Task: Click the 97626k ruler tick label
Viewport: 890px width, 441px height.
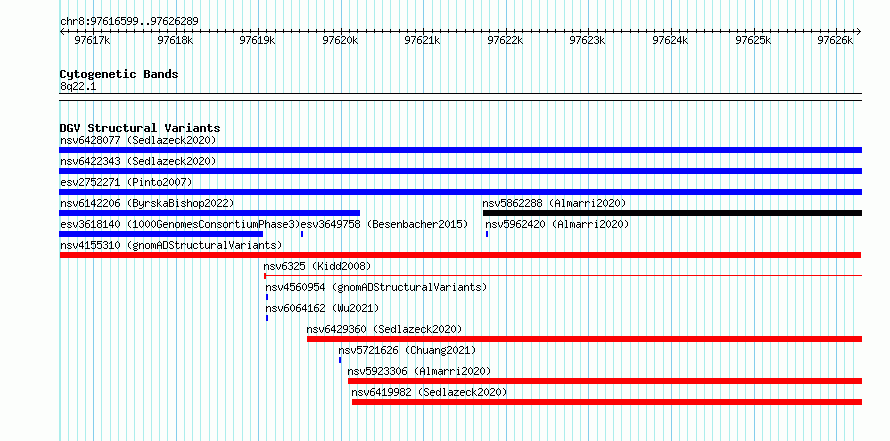Action: tap(836, 40)
